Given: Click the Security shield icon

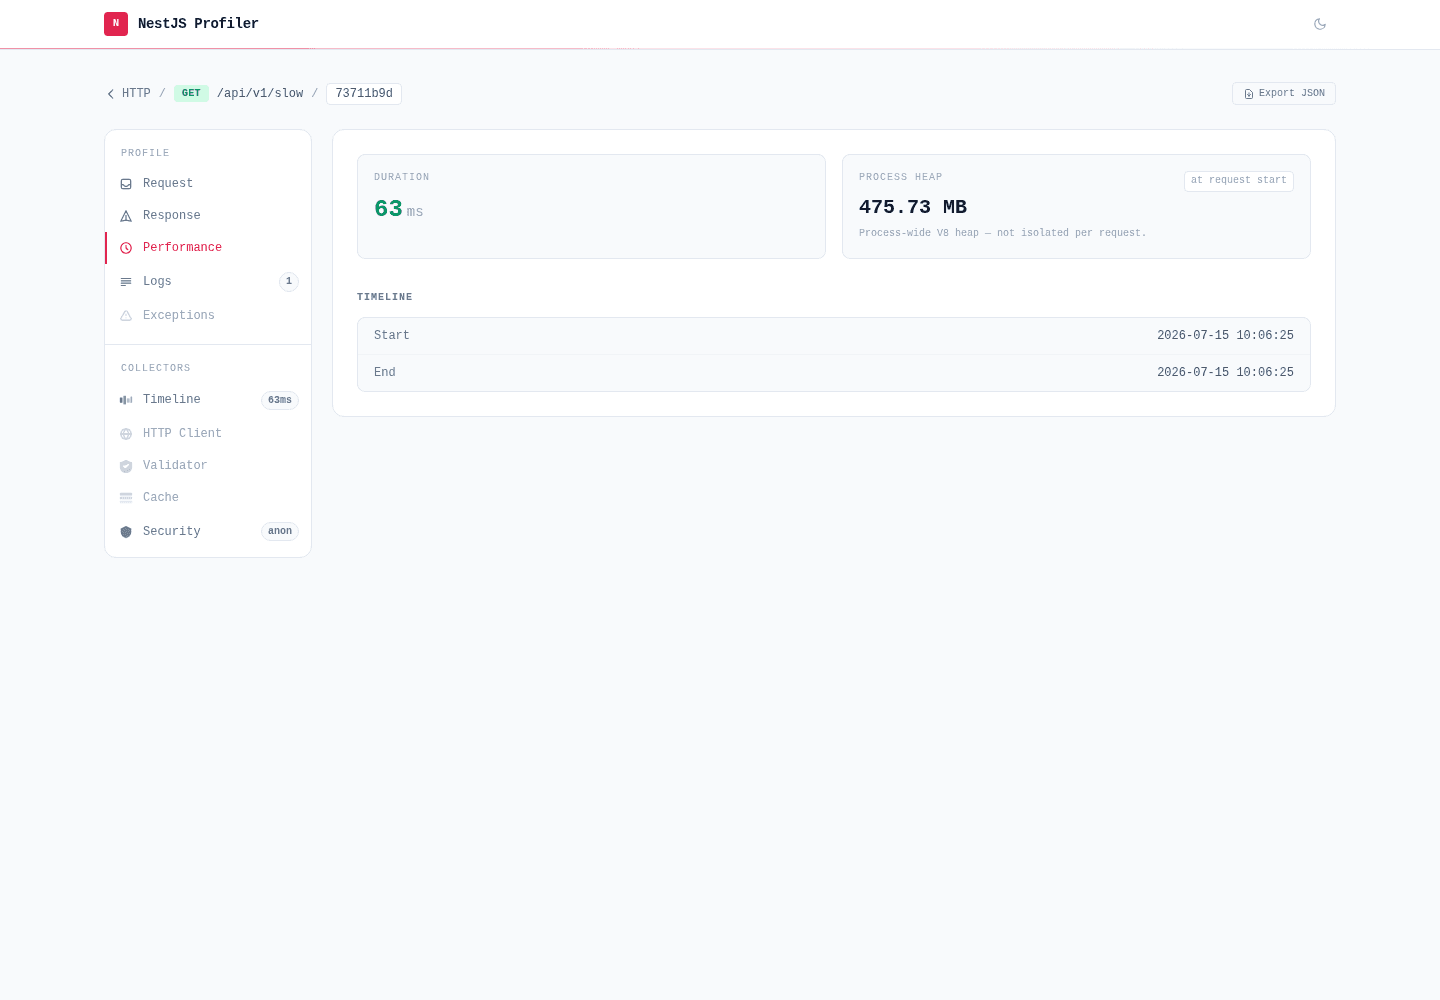Looking at the screenshot, I should click(x=126, y=532).
